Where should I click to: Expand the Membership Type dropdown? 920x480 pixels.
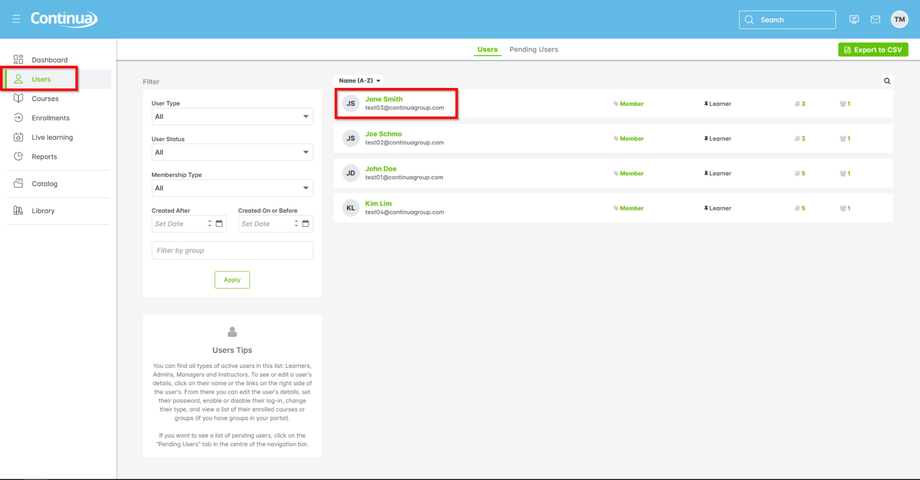pos(232,188)
